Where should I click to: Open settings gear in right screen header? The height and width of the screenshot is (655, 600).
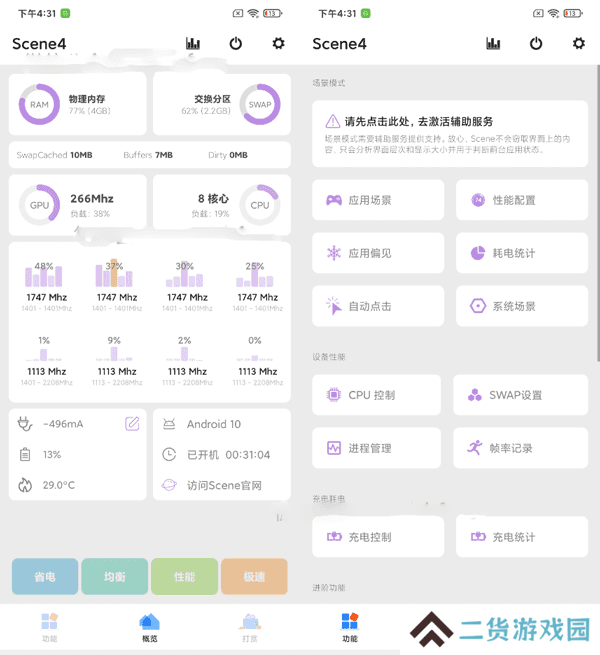(x=579, y=43)
